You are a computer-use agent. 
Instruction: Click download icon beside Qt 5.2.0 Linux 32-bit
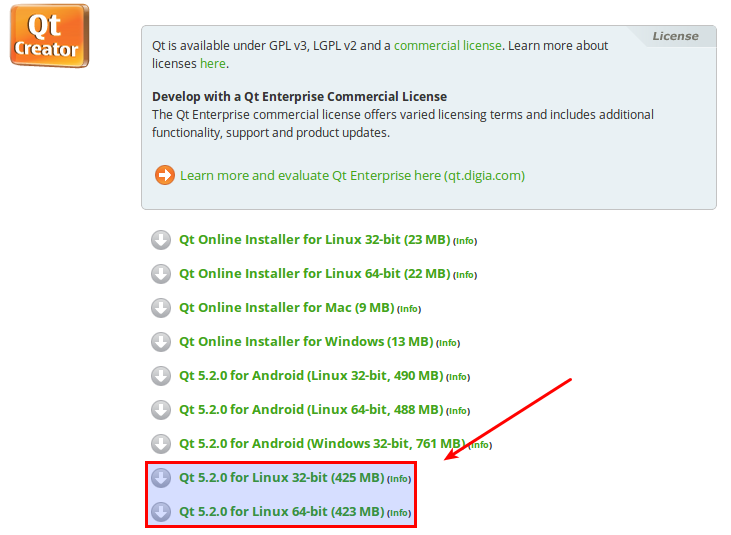(161, 478)
